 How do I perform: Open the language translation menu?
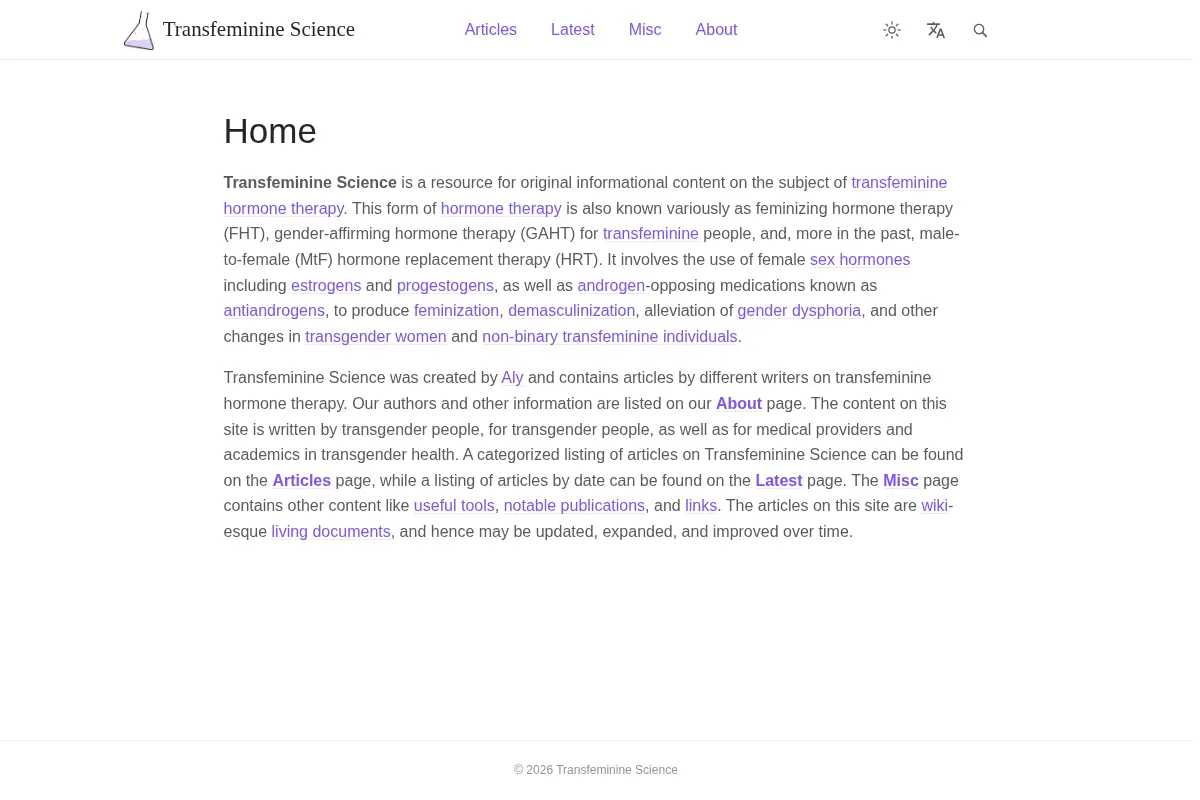click(x=936, y=30)
